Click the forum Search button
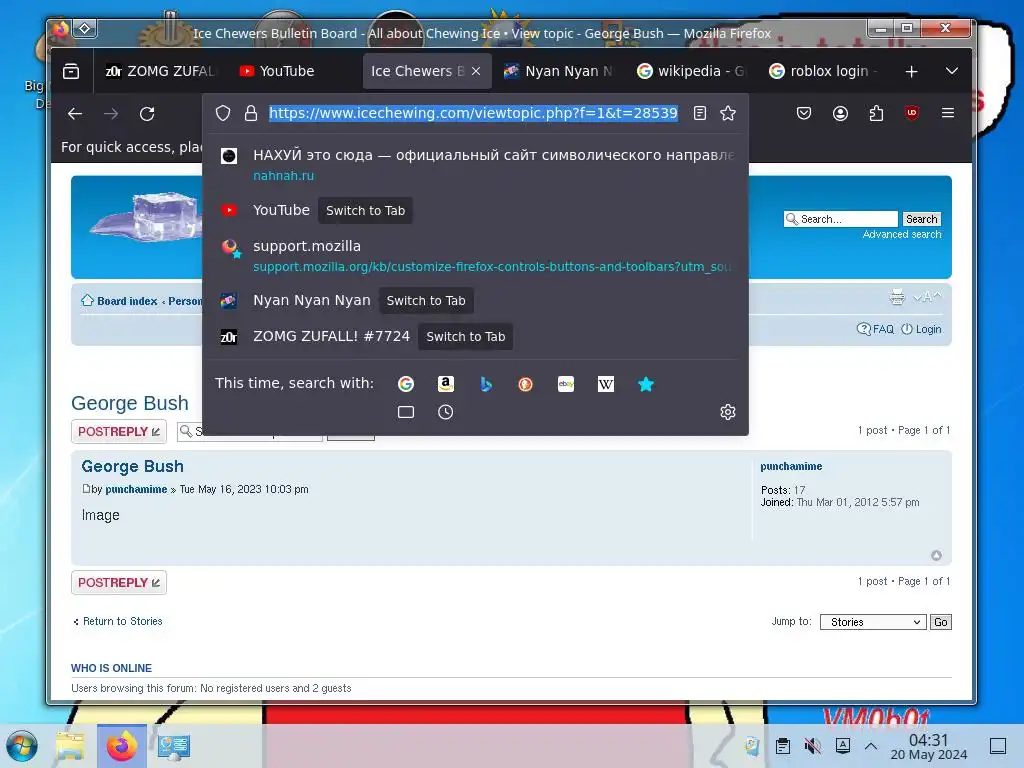 click(921, 219)
